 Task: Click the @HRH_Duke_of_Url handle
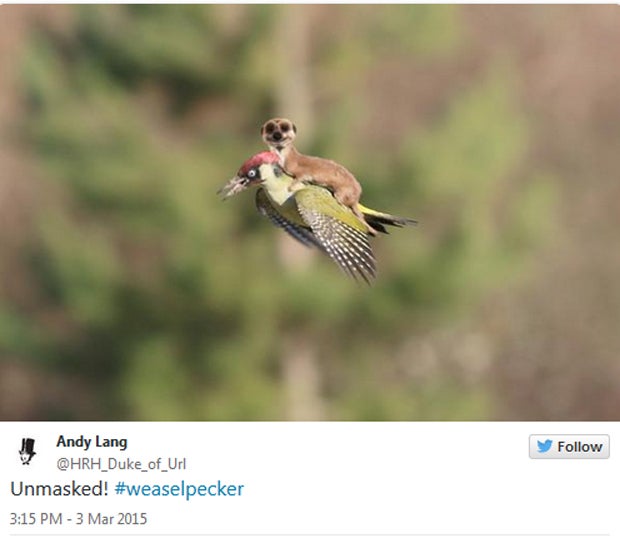pyautogui.click(x=121, y=464)
